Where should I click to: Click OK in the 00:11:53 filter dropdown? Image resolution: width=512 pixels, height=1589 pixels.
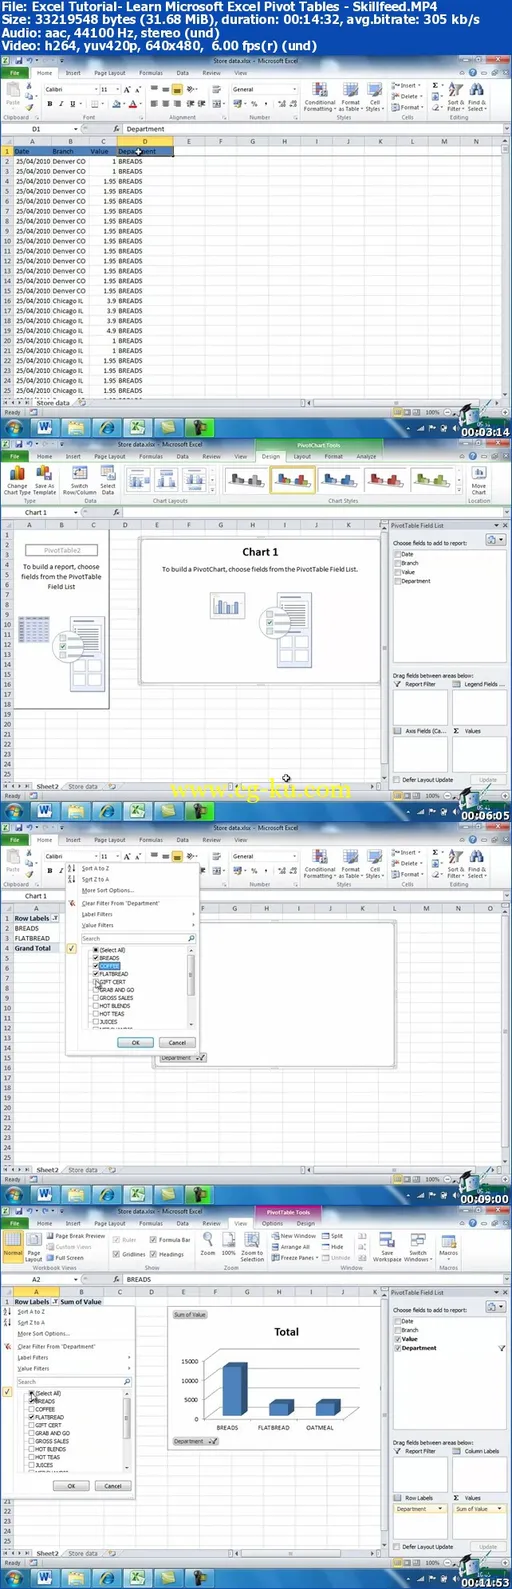click(71, 1486)
